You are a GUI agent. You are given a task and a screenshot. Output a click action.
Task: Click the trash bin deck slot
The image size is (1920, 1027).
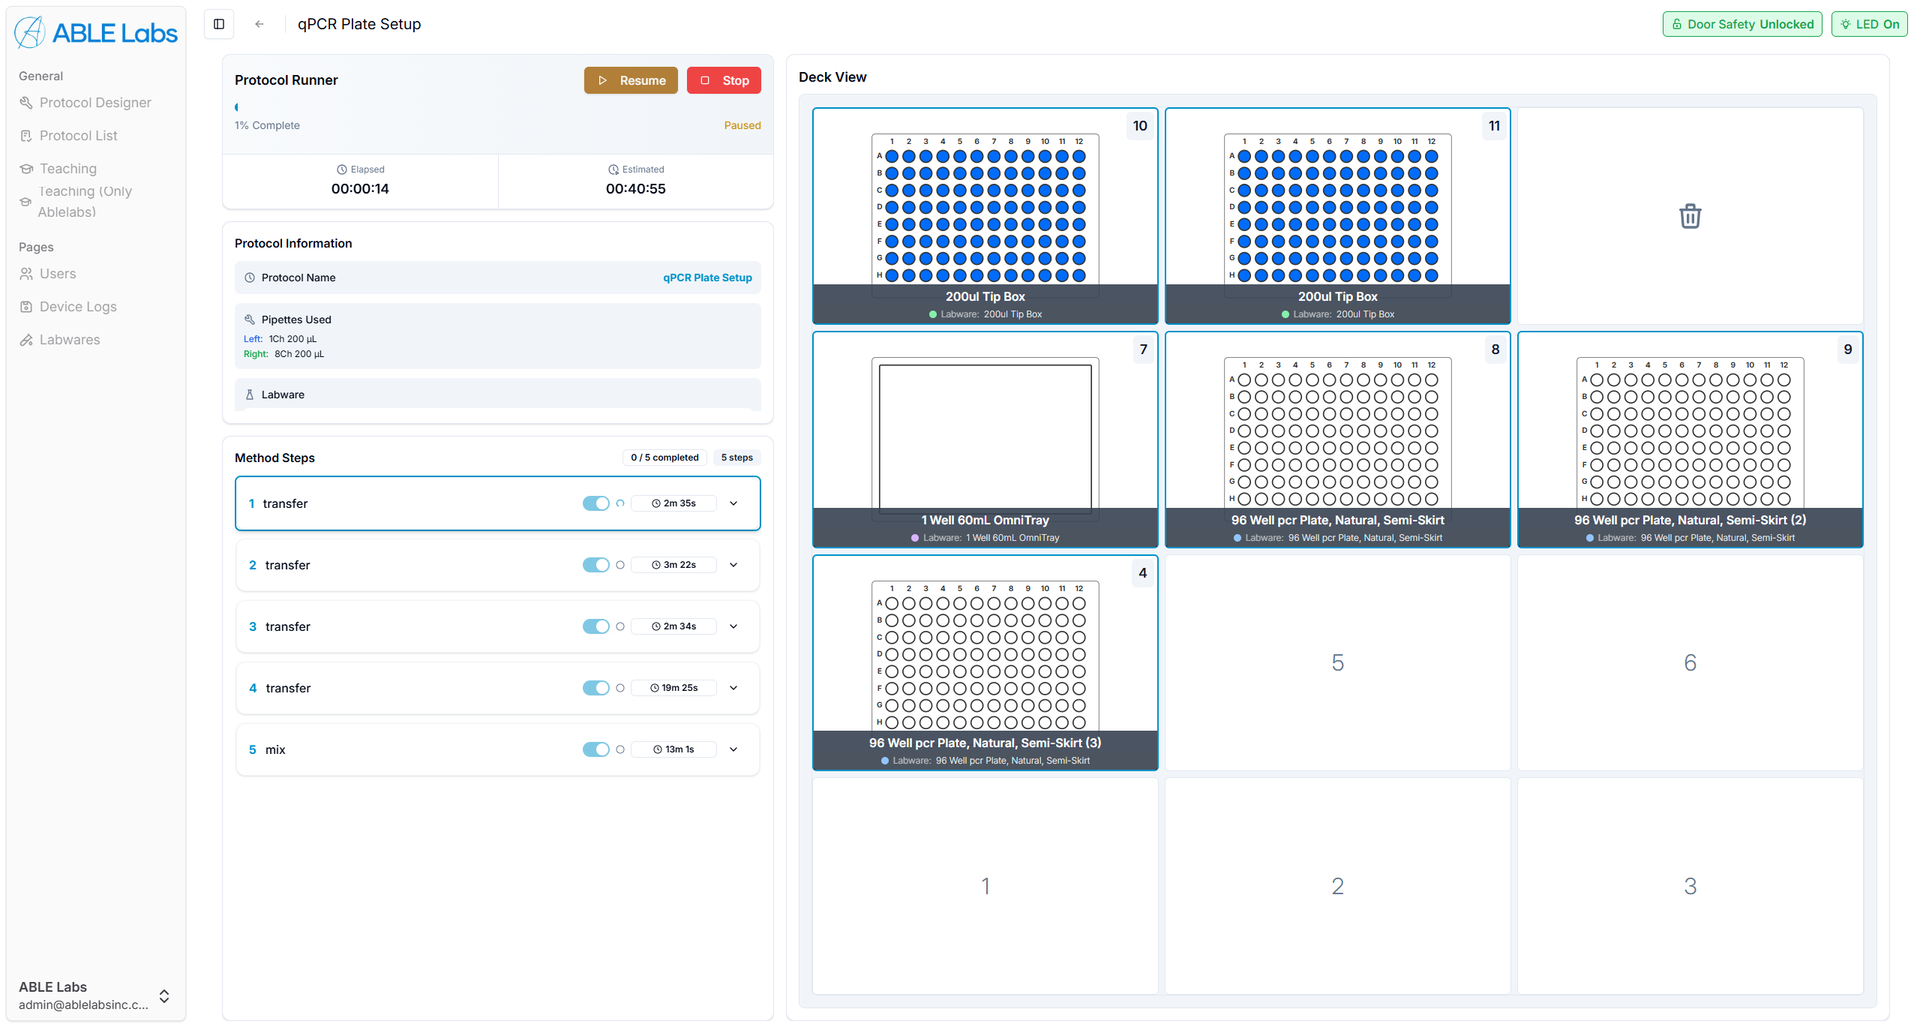1690,216
